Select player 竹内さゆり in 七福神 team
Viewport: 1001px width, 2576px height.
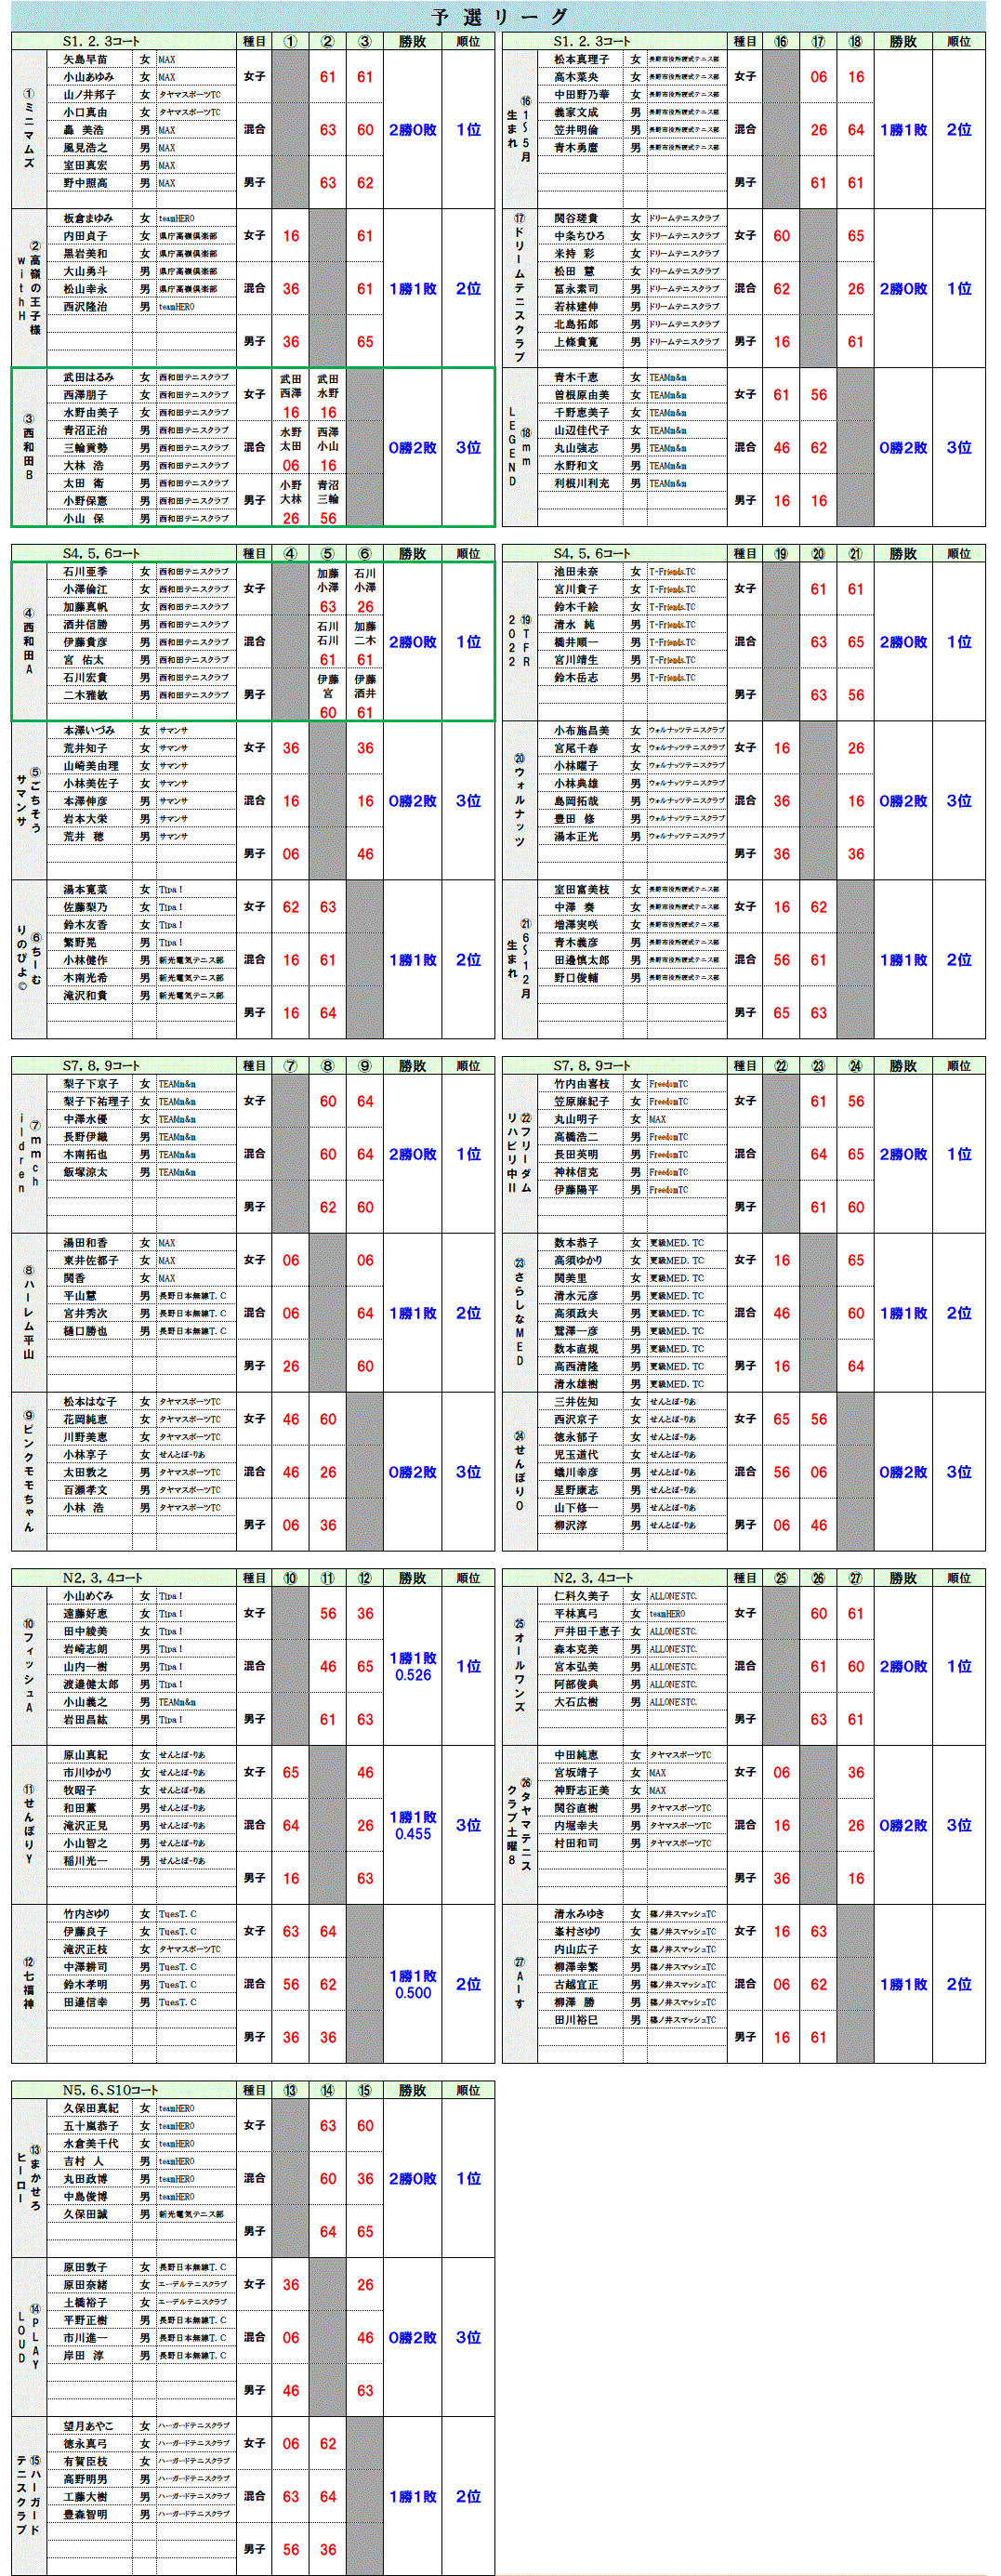coord(87,1914)
